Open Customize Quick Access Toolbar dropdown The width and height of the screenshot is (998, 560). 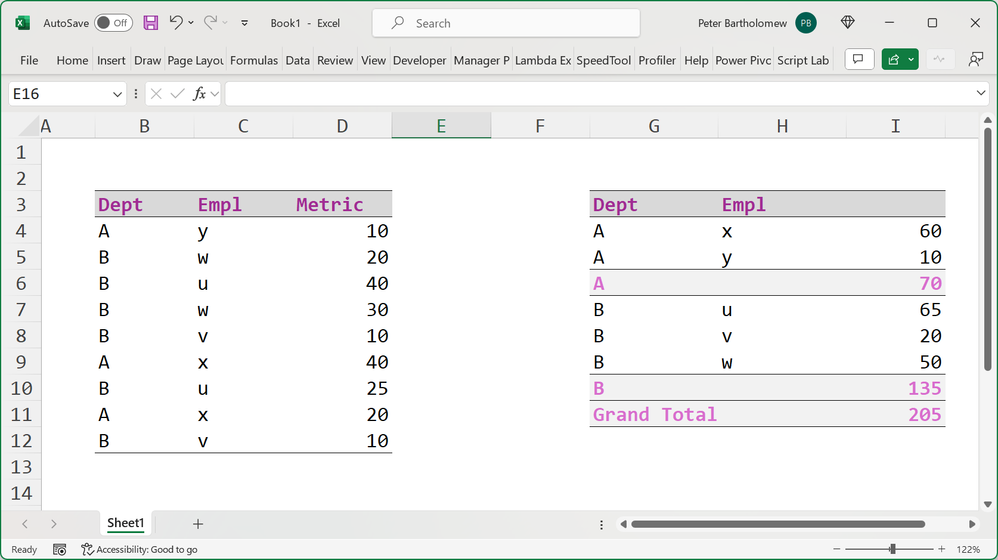click(x=245, y=23)
